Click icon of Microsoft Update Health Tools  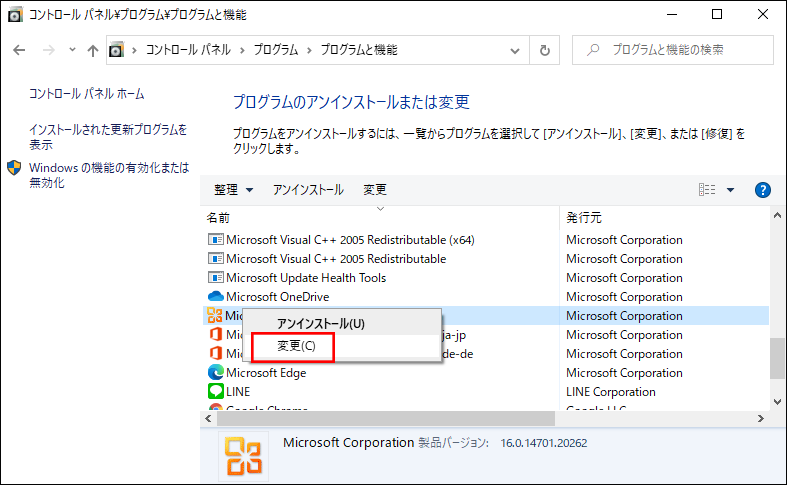(215, 278)
